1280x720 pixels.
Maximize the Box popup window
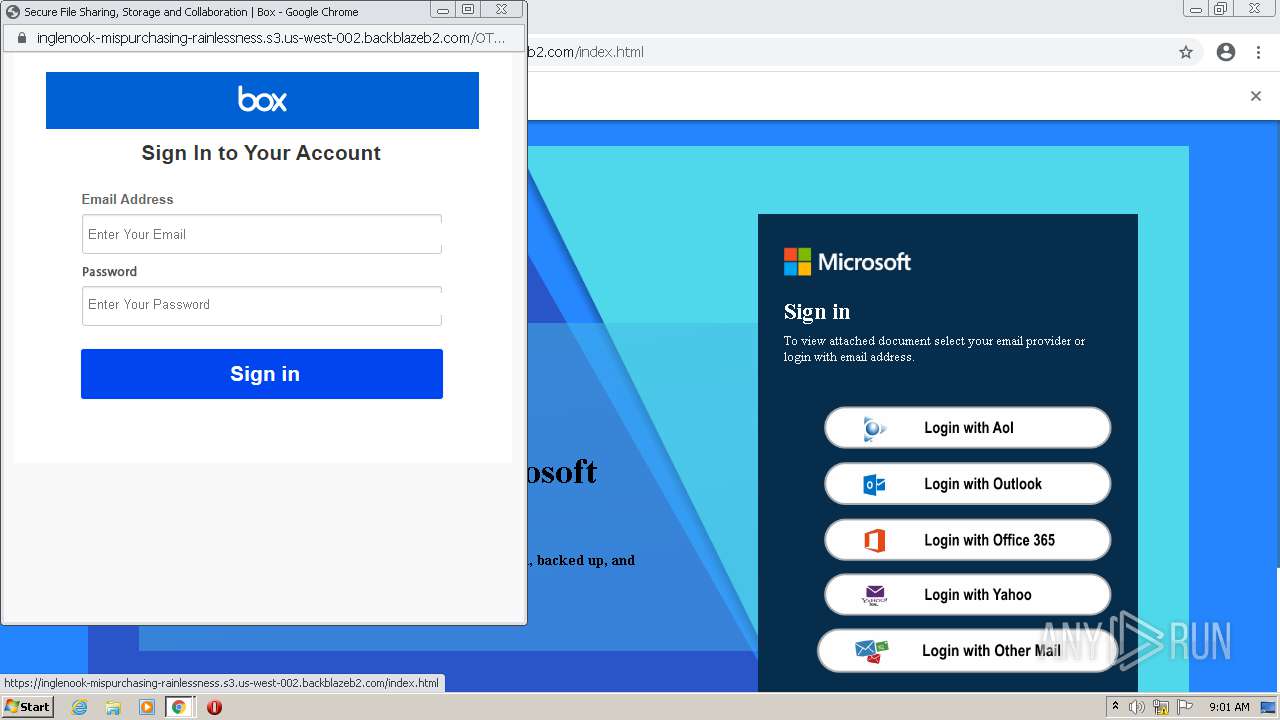[468, 11]
